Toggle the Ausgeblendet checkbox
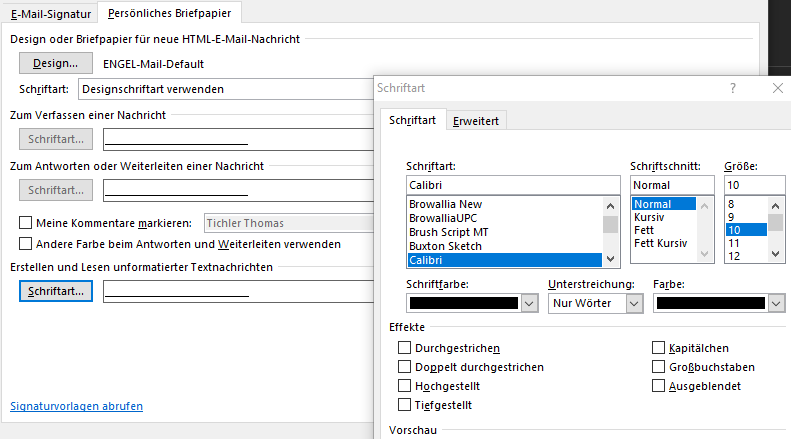This screenshot has height=439, width=791. pyautogui.click(x=659, y=386)
